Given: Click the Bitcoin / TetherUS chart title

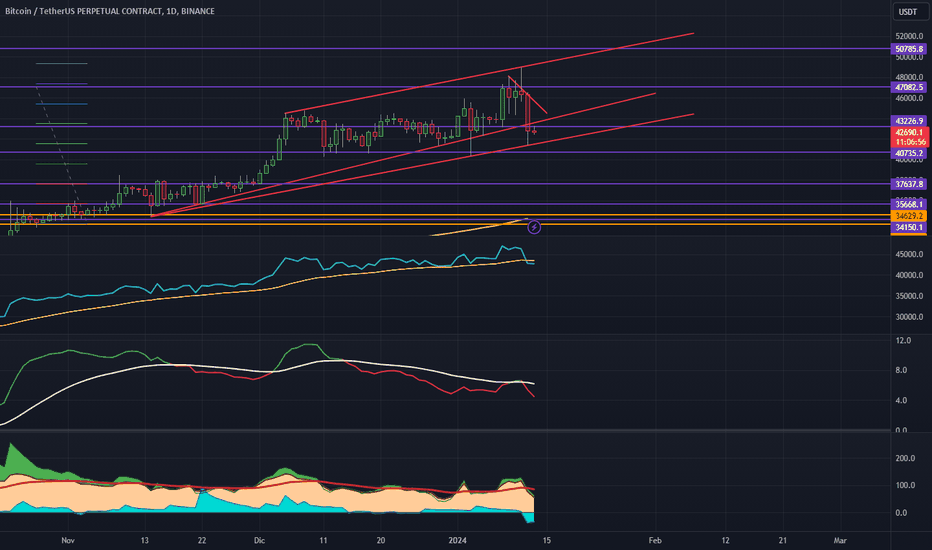Looking at the screenshot, I should (110, 11).
